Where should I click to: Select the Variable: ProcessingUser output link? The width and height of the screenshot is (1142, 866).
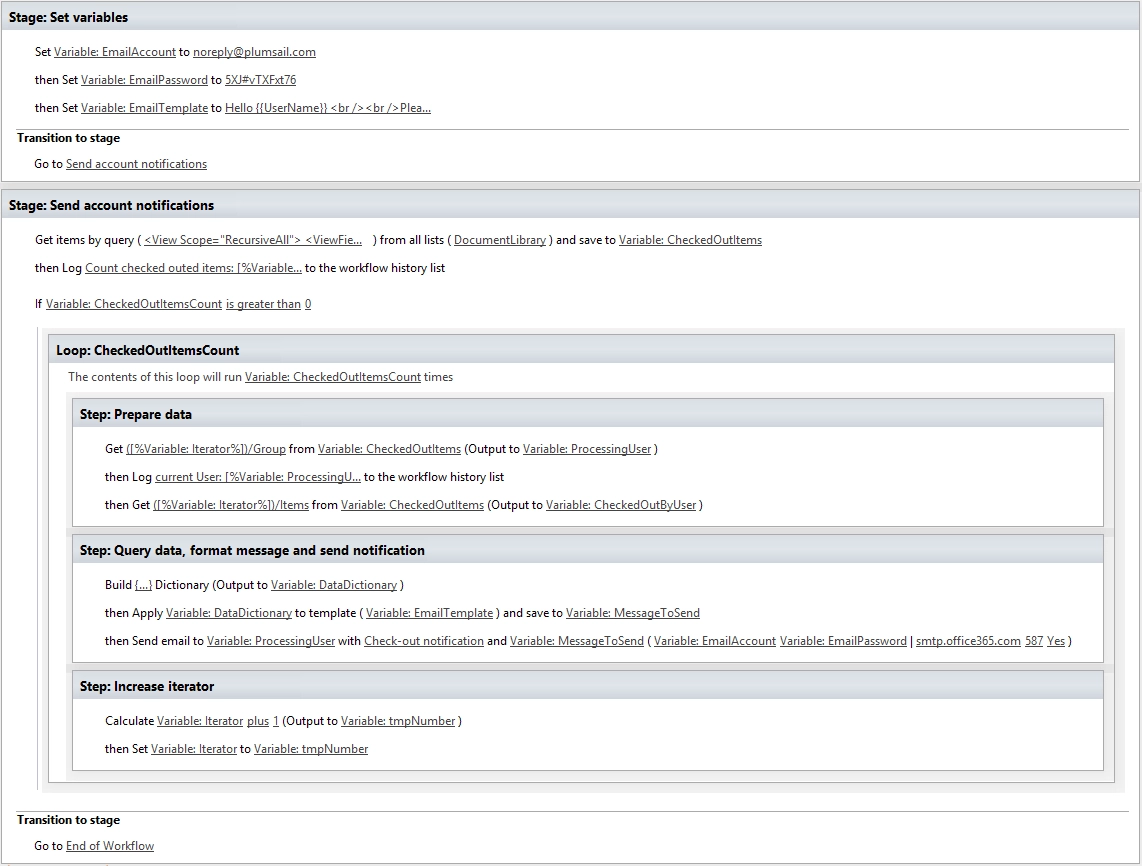(587, 449)
